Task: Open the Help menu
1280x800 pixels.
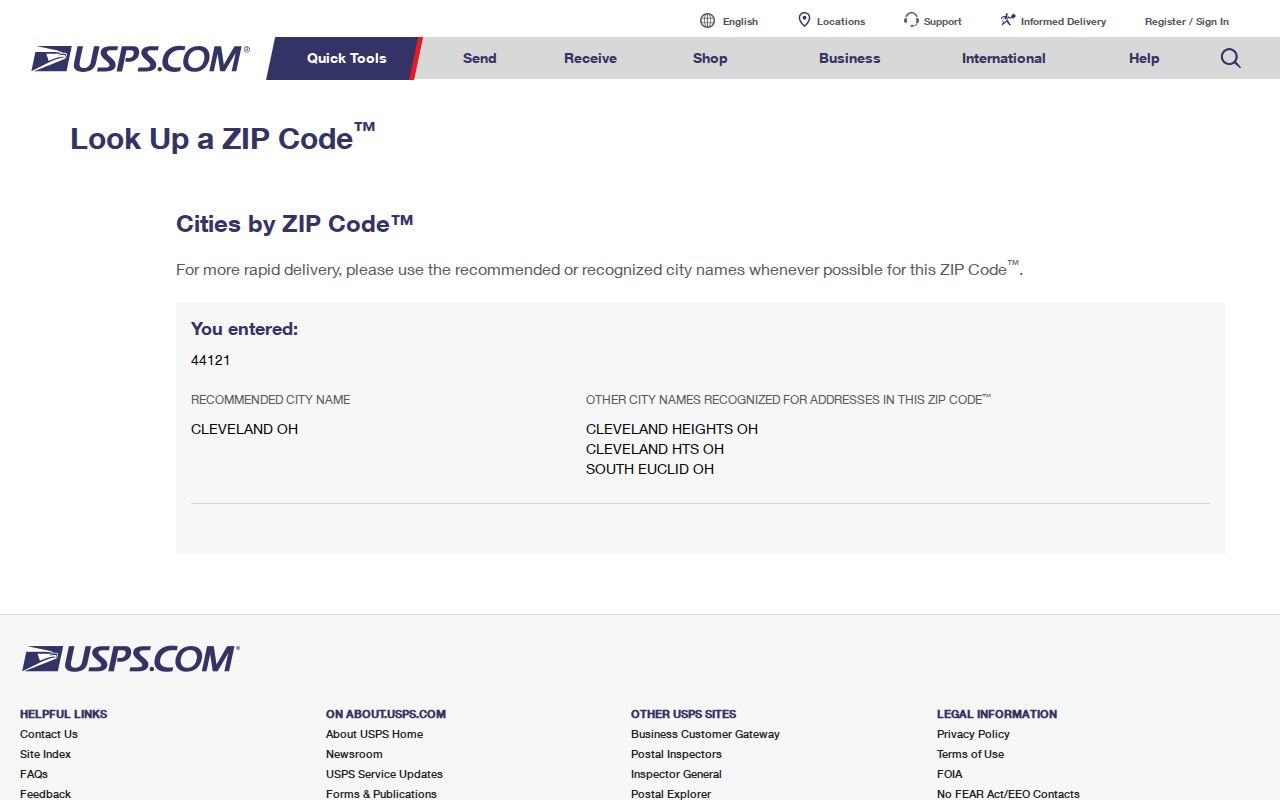Action: 1144,58
